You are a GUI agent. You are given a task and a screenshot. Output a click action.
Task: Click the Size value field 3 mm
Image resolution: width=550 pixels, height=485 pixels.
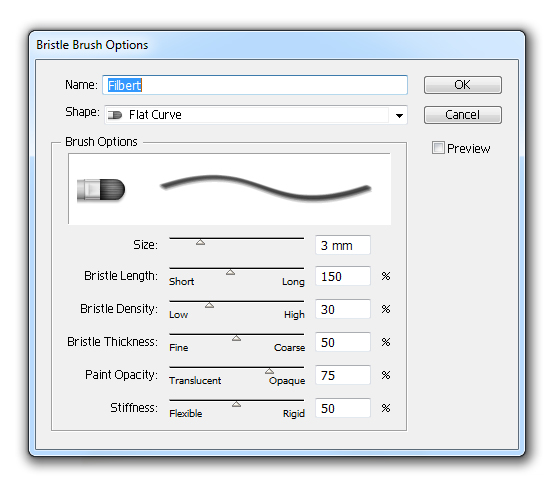pos(343,245)
